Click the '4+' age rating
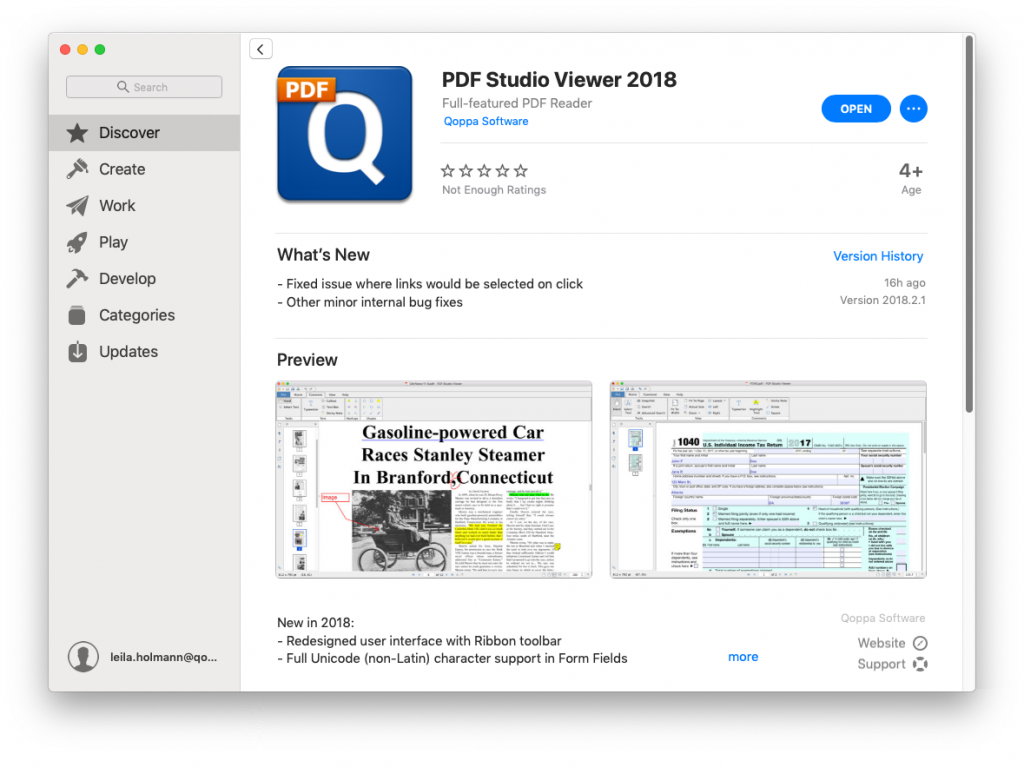The image size is (1024, 774). (x=910, y=171)
